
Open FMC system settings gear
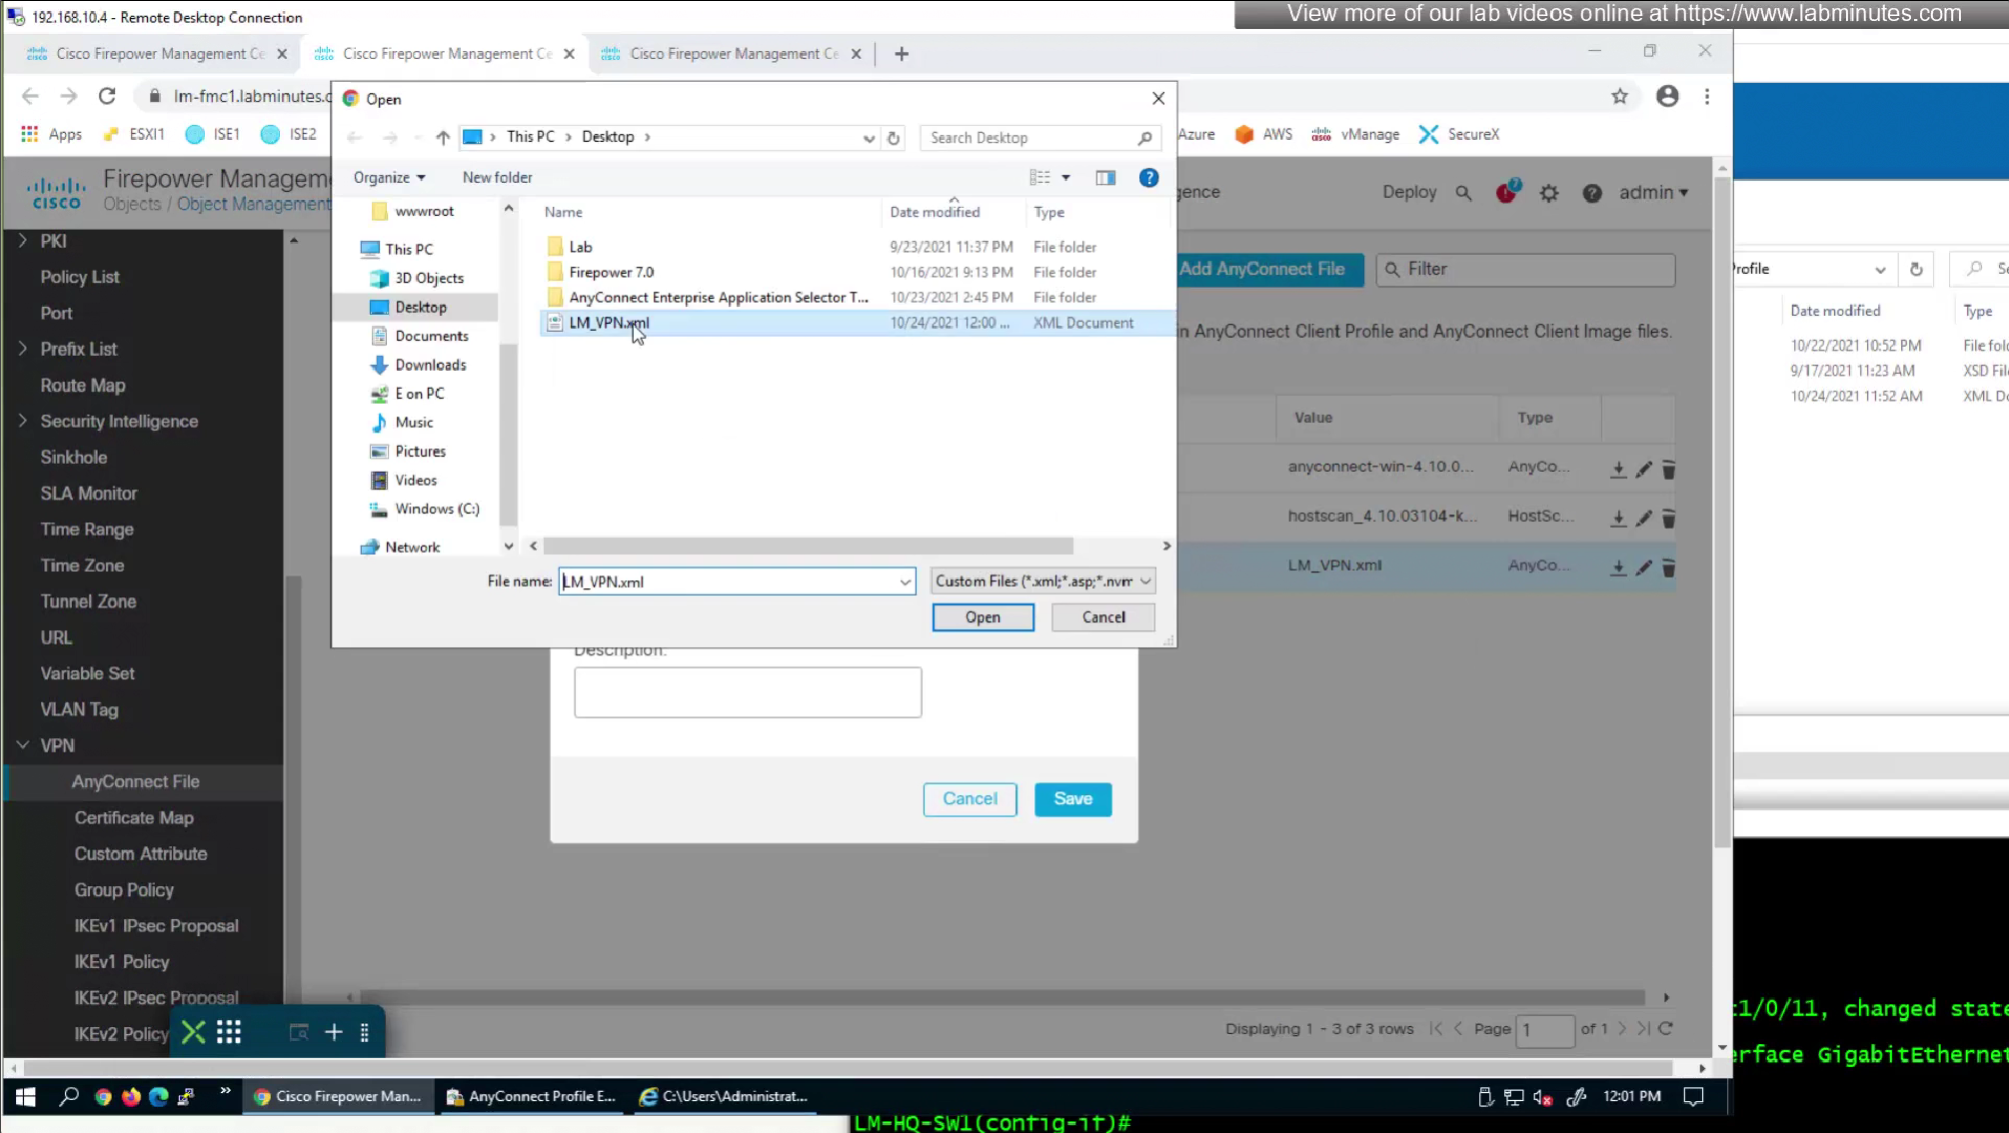tap(1549, 193)
